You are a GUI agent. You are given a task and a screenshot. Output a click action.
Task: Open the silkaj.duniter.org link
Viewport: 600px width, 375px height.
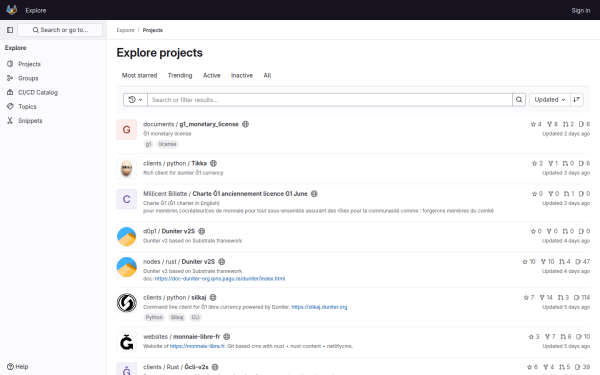pos(320,307)
